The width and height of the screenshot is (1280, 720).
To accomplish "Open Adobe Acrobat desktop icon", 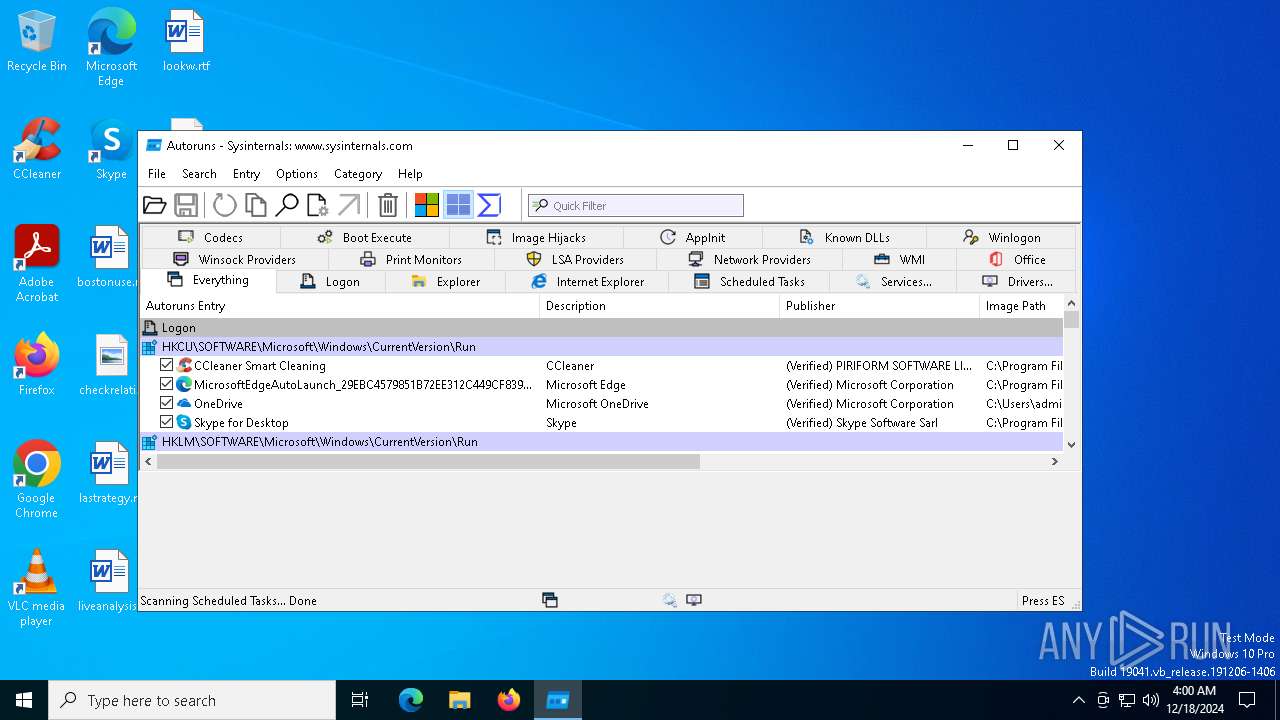I will click(x=37, y=264).
